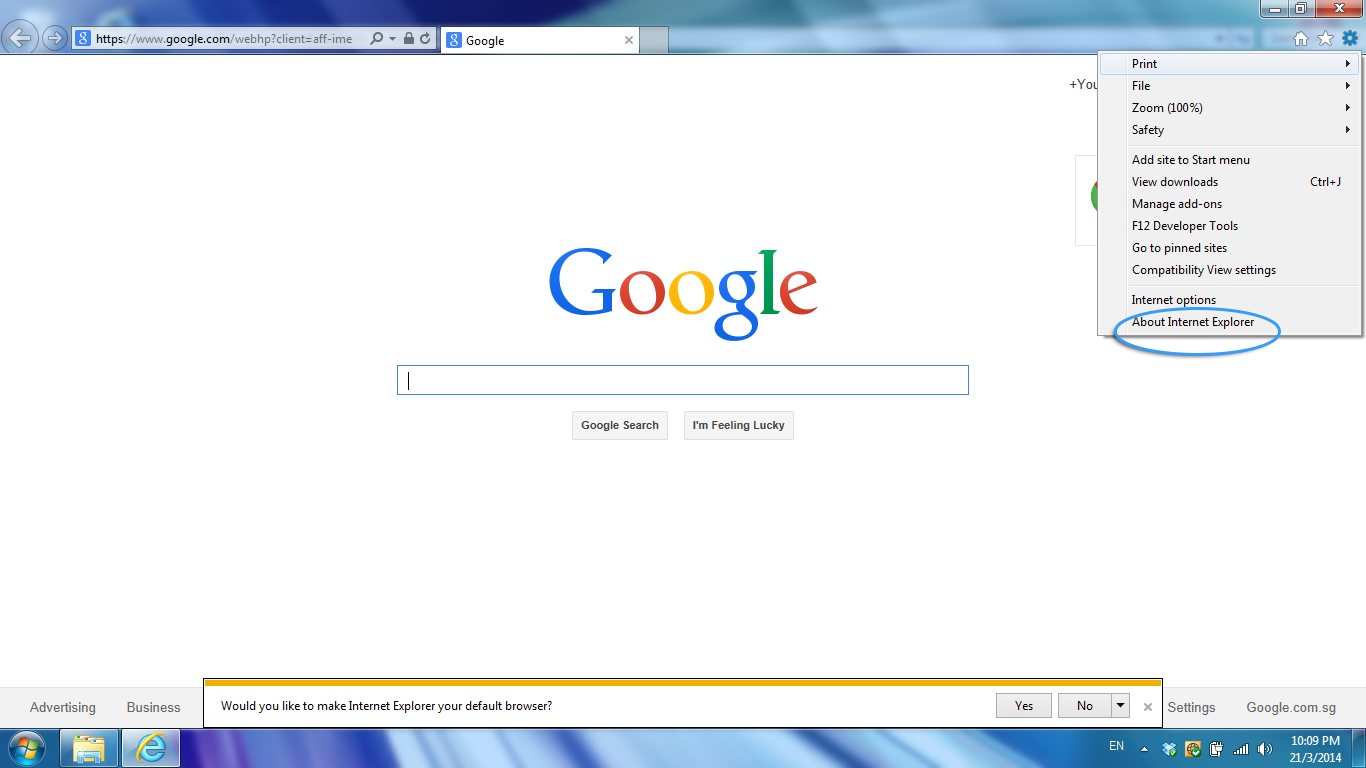Open the File submenu
This screenshot has width=1366, height=768.
1229,85
